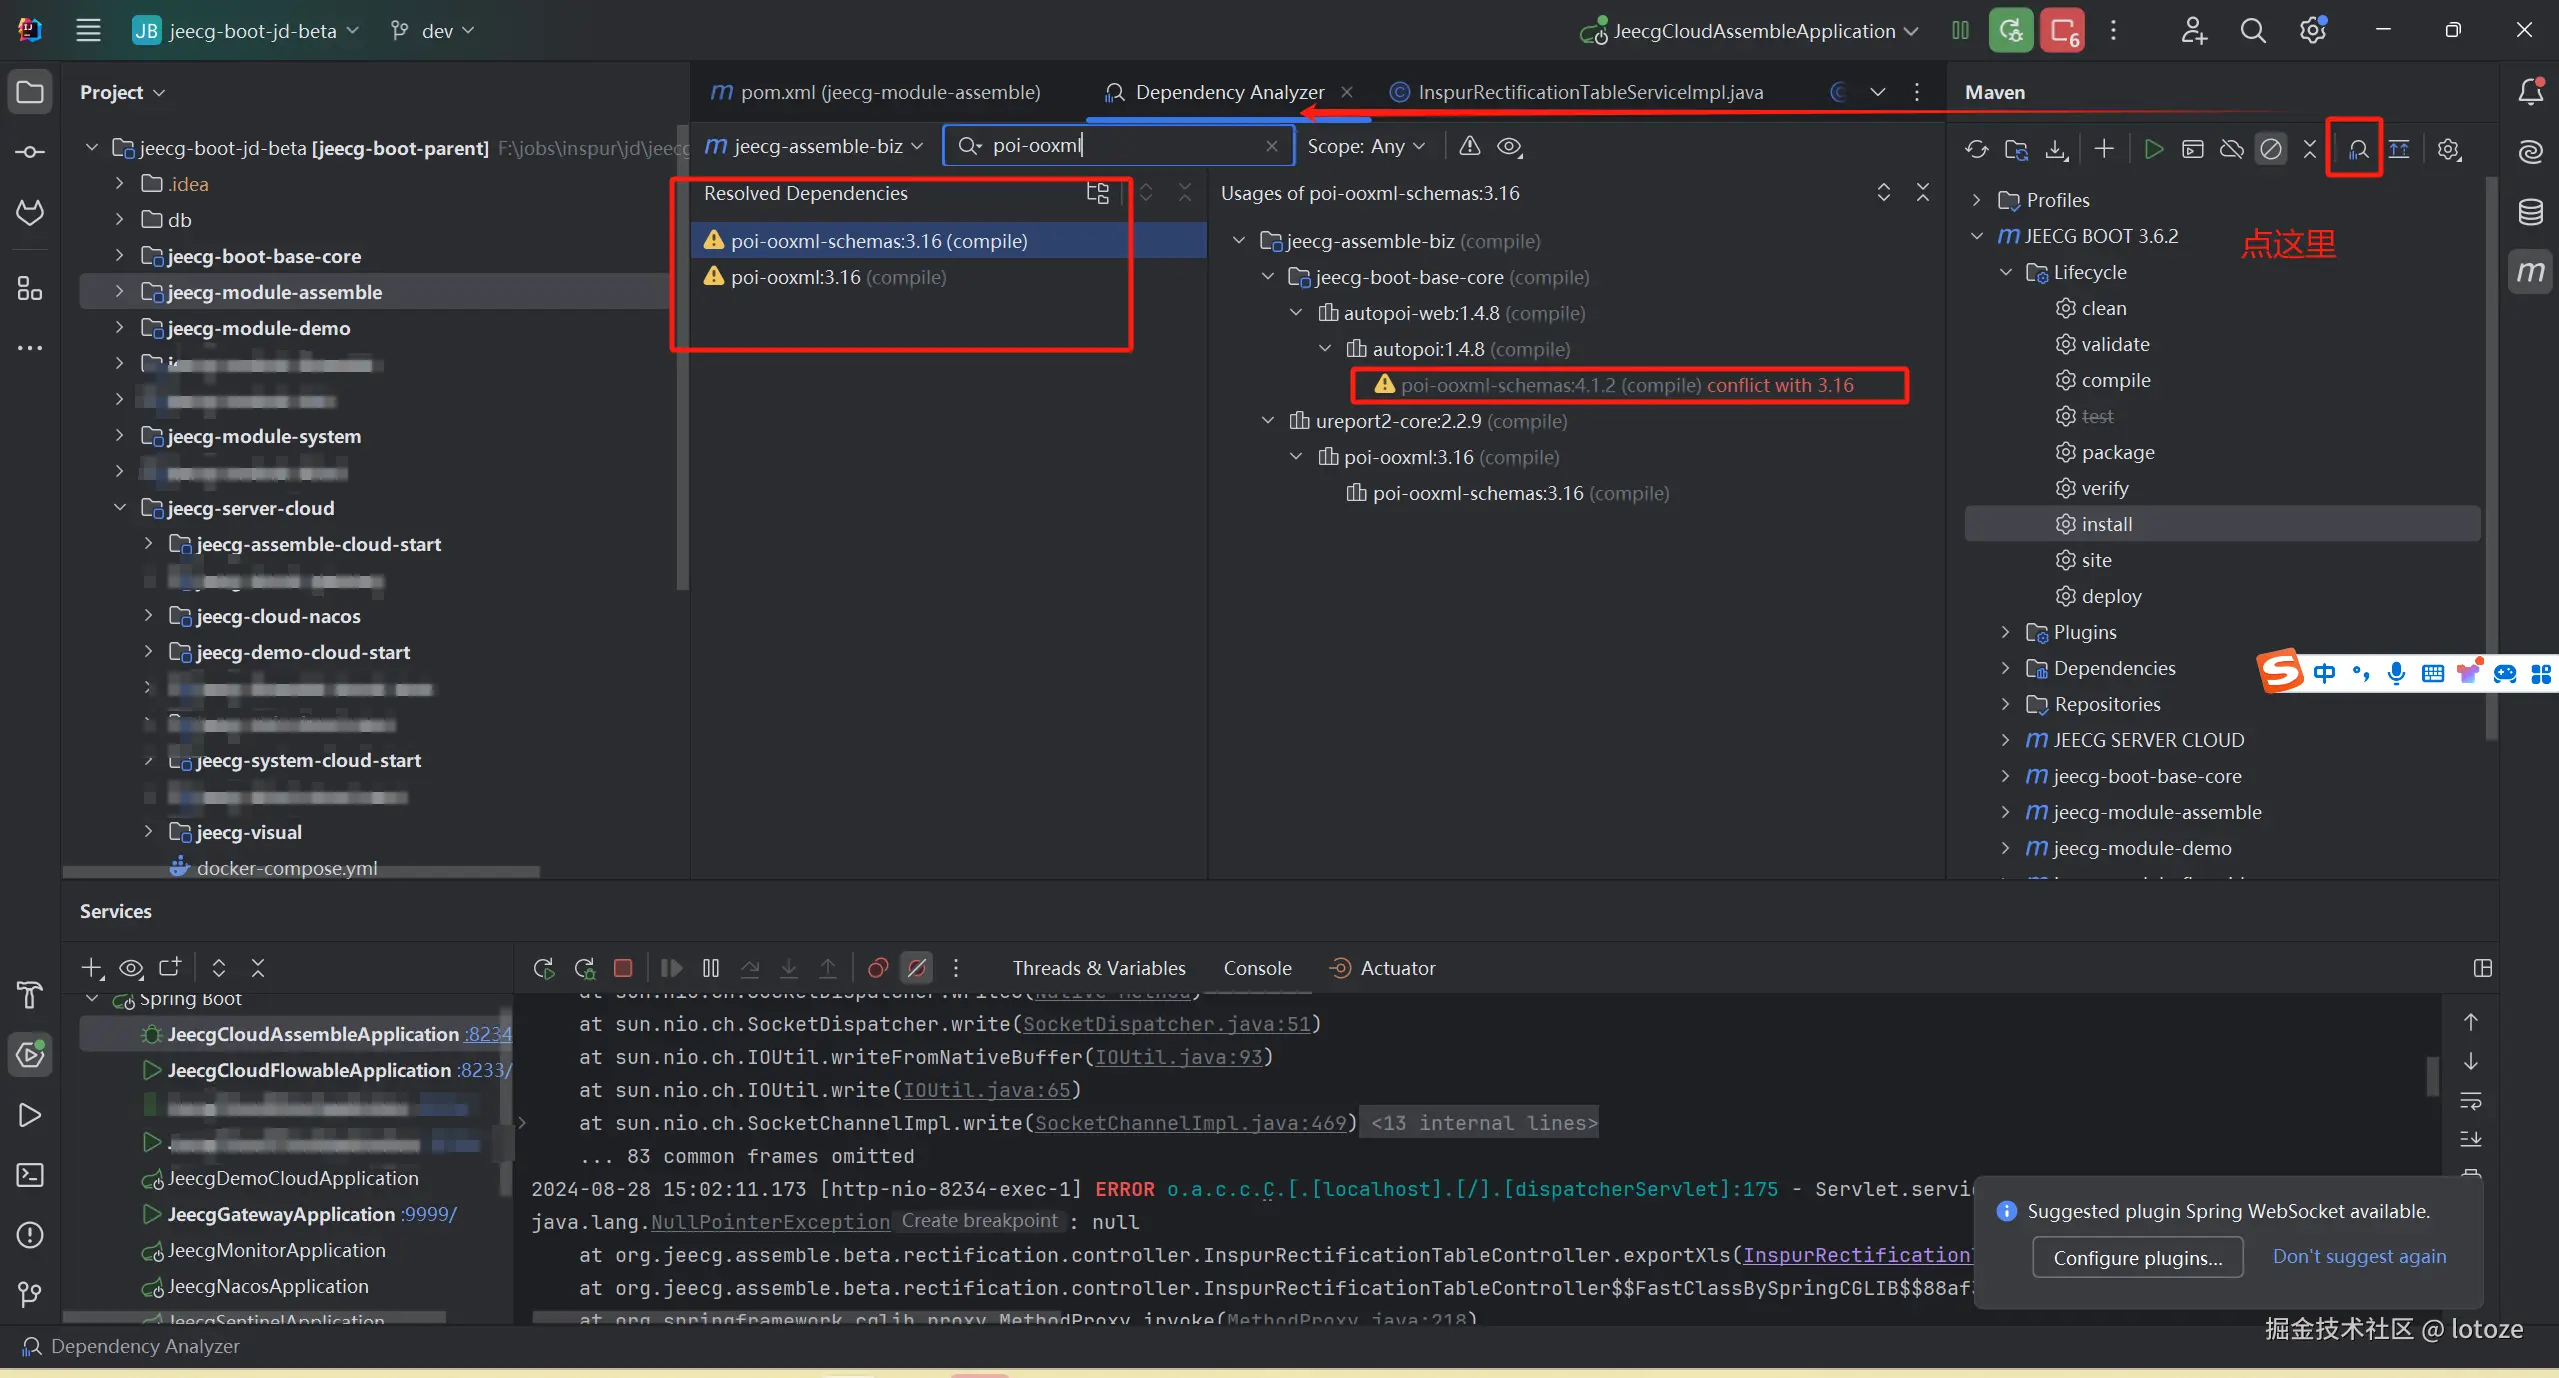Click Download Sources and Documentation icon
The image size is (2559, 1378).
[2056, 149]
